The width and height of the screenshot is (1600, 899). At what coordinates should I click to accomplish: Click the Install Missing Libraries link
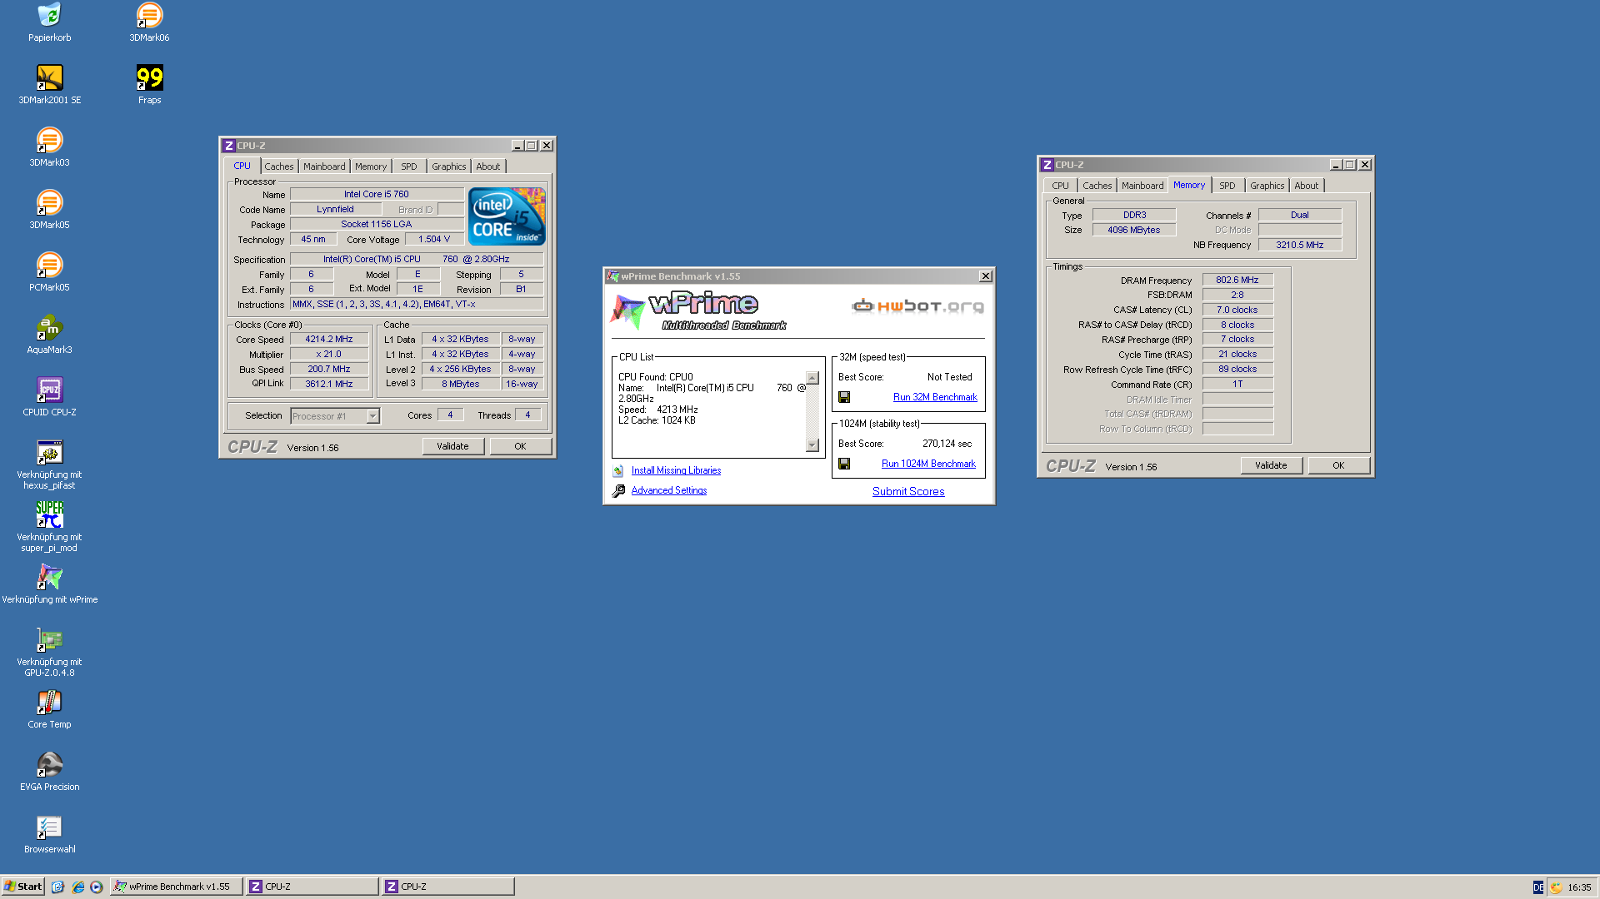[x=676, y=471]
